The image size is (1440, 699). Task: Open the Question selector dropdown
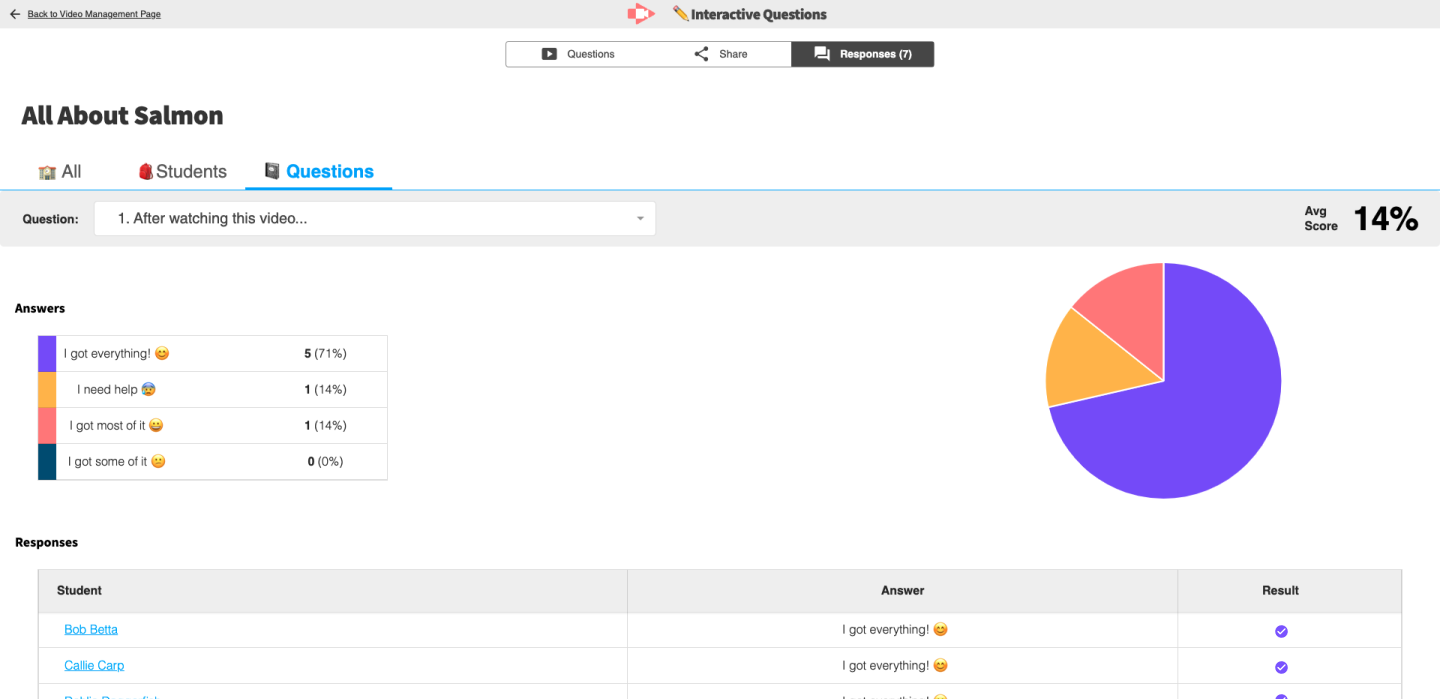(375, 218)
